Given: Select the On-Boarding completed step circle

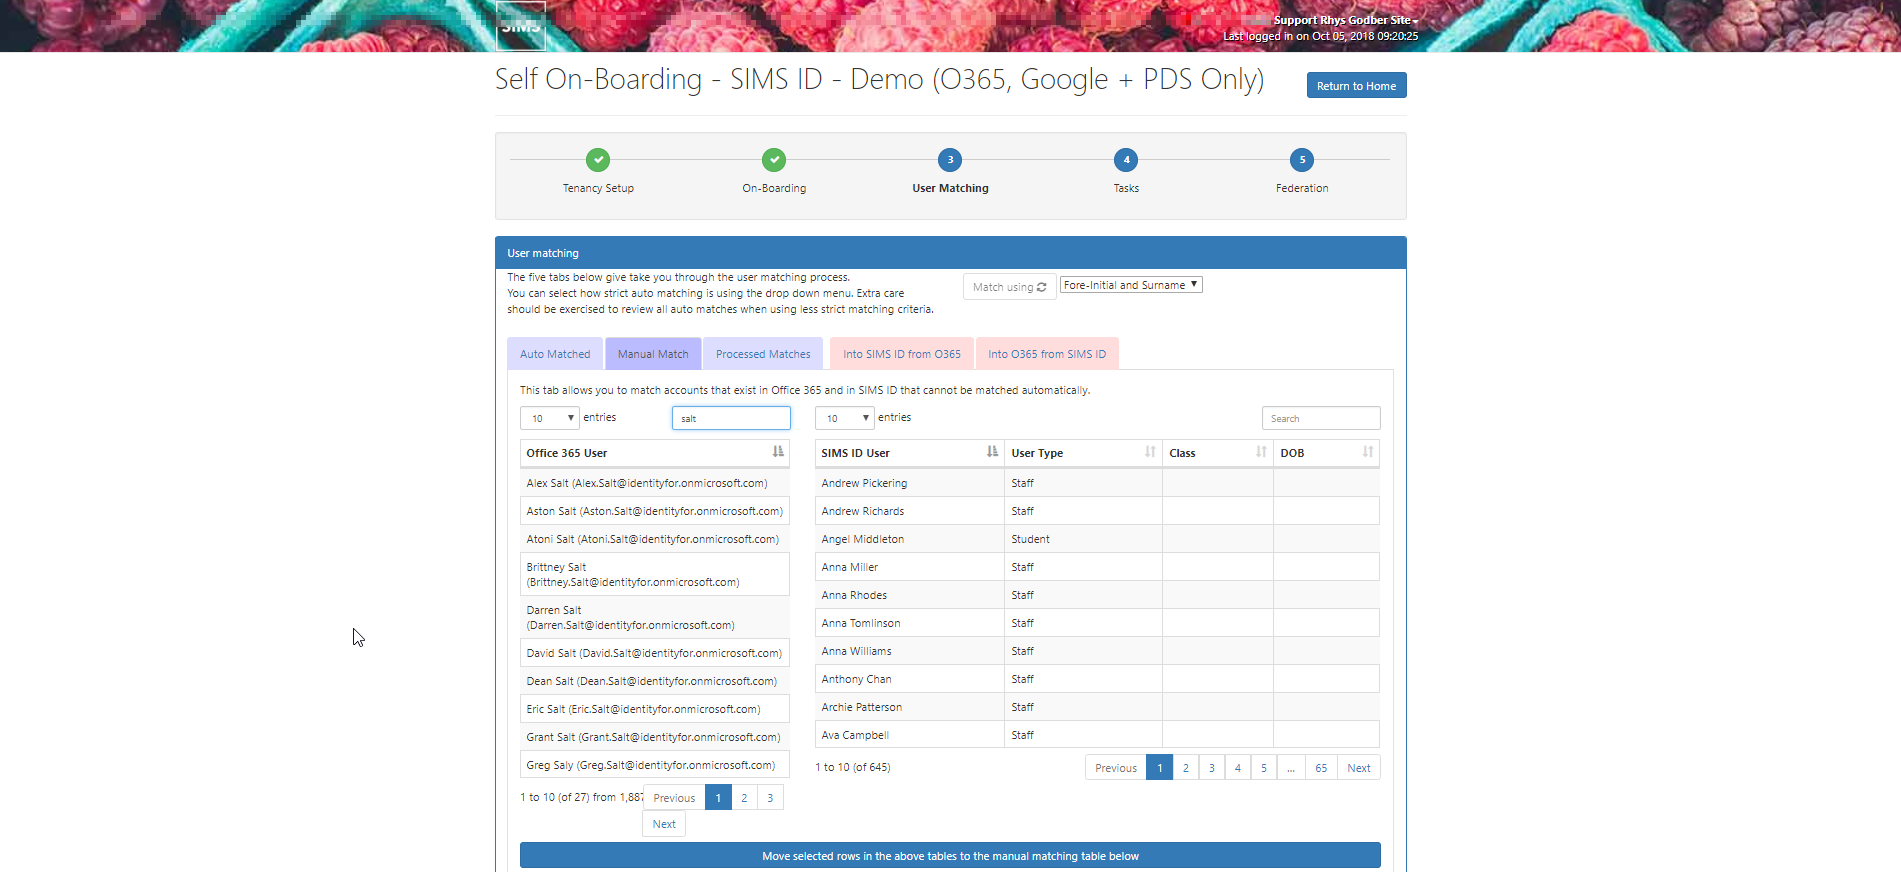Looking at the screenshot, I should click(774, 160).
